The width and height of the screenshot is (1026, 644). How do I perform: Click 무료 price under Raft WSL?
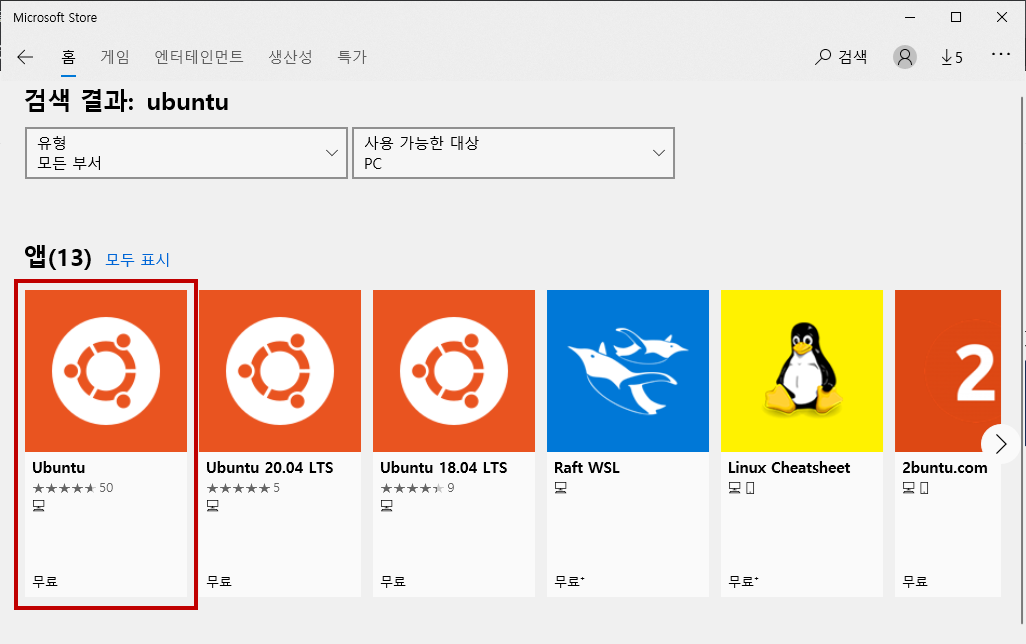point(569,581)
